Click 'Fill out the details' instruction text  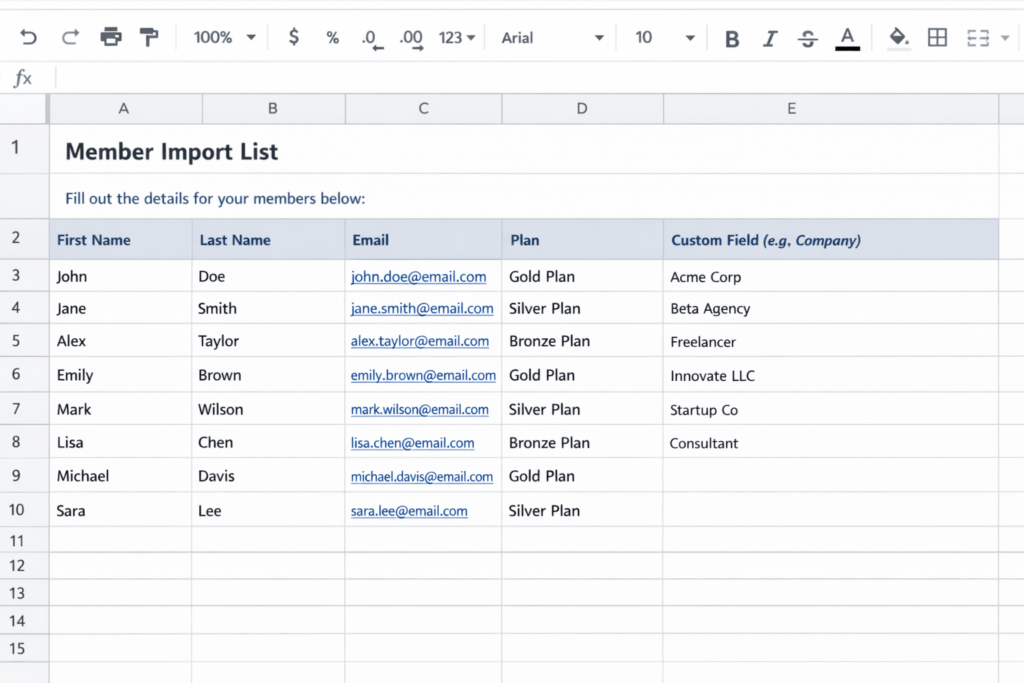pyautogui.click(x=215, y=199)
